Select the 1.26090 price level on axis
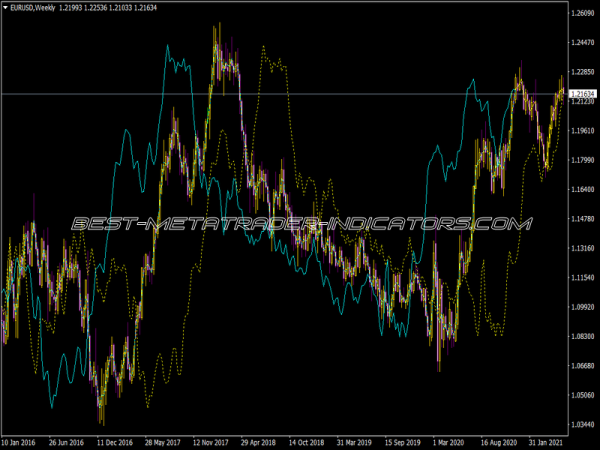 click(x=582, y=13)
